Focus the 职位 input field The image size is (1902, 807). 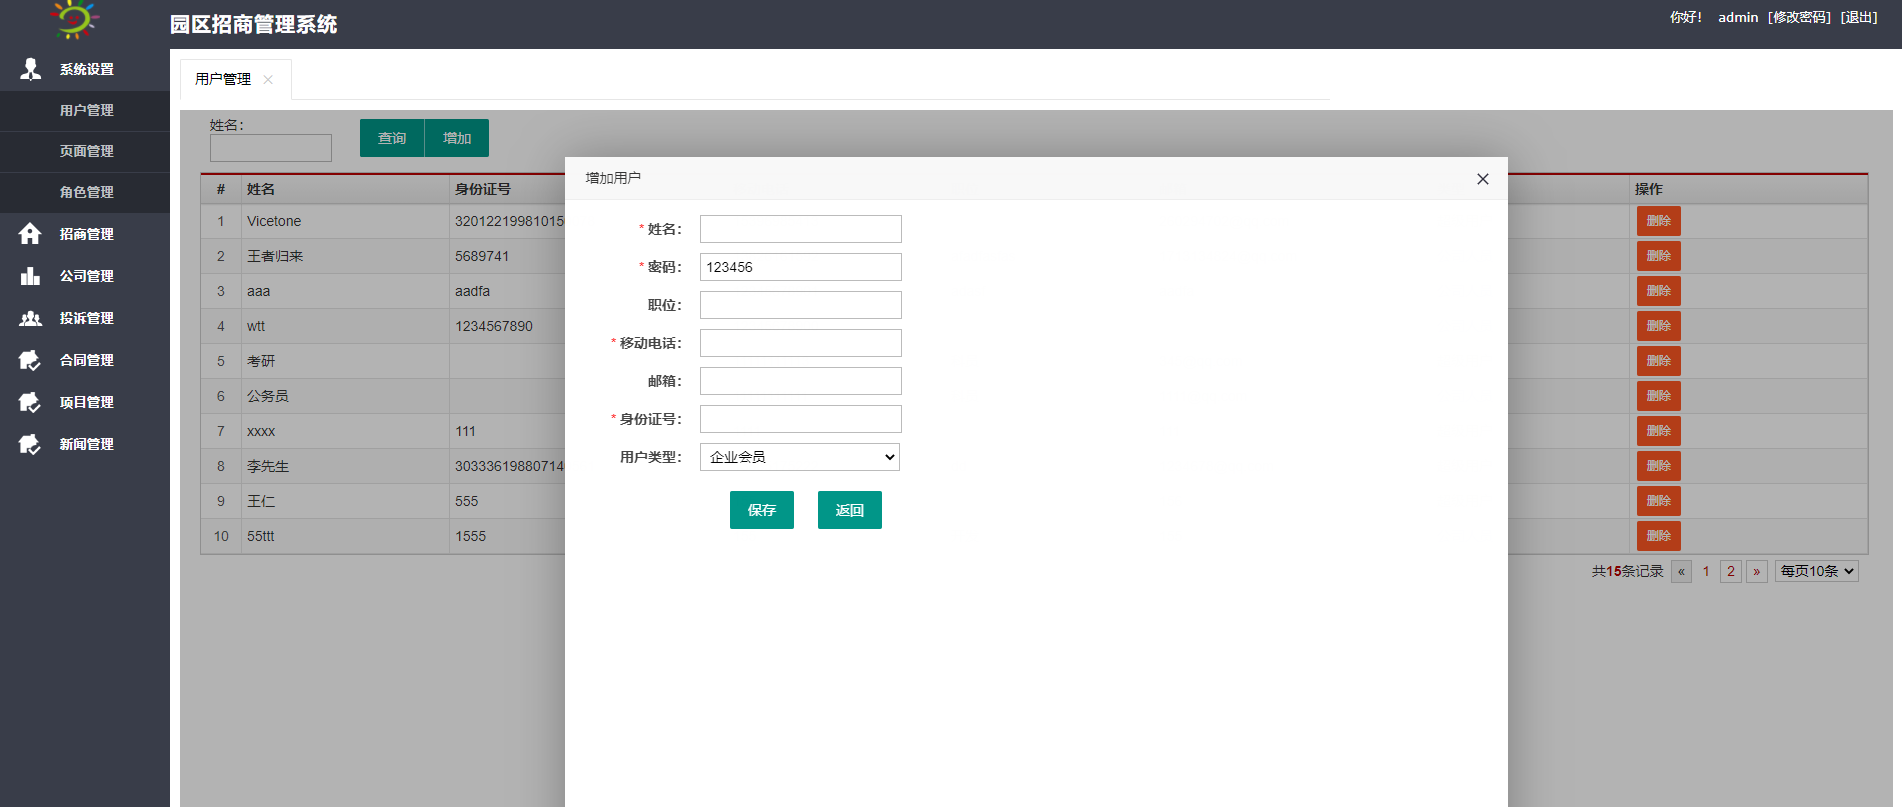click(x=801, y=305)
